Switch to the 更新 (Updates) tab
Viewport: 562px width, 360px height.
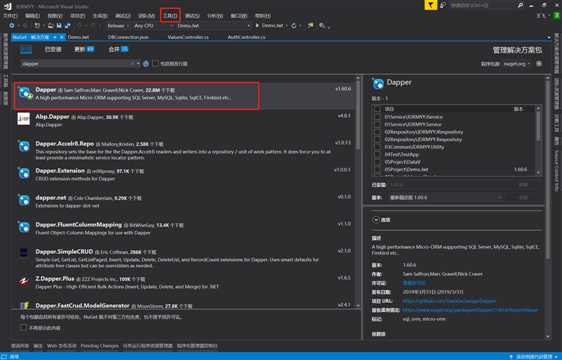click(84, 49)
